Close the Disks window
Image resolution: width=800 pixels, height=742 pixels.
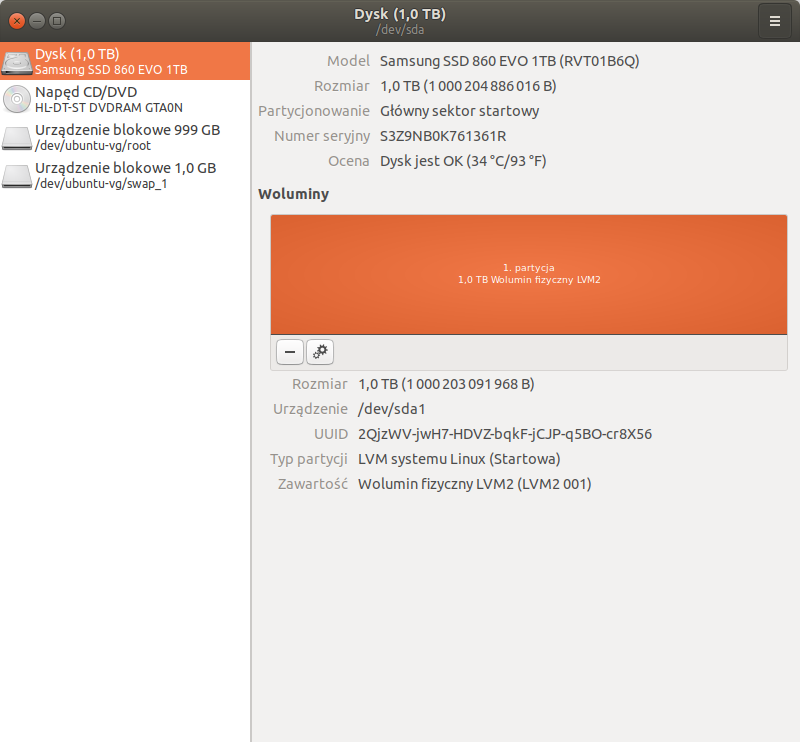click(17, 21)
